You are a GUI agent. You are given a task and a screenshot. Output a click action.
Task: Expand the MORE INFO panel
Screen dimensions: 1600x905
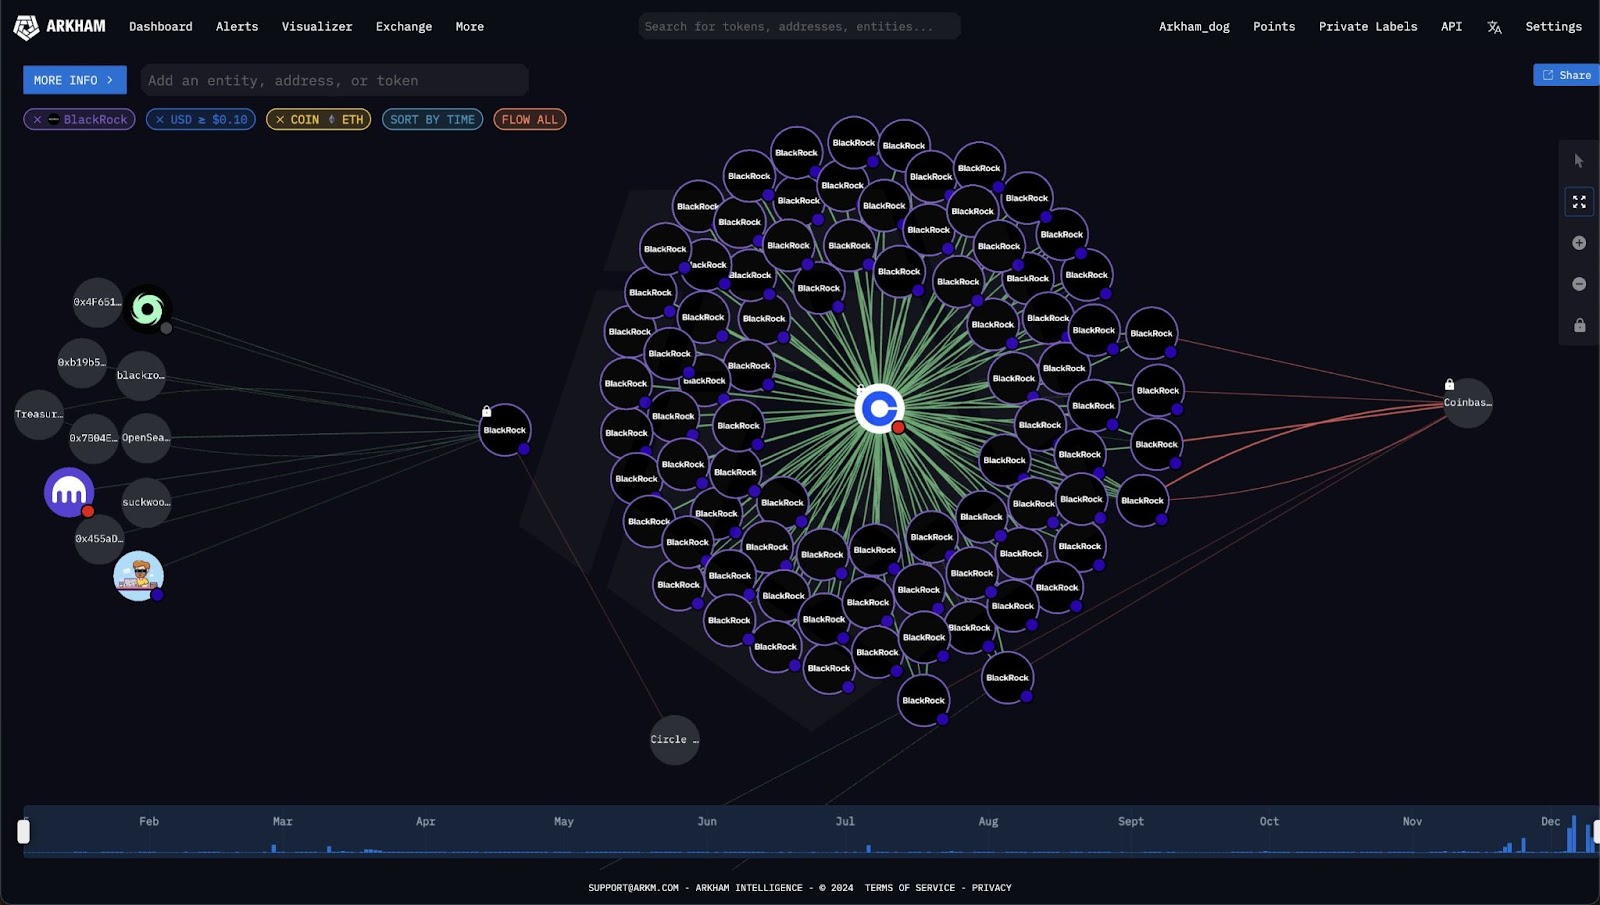tap(74, 80)
